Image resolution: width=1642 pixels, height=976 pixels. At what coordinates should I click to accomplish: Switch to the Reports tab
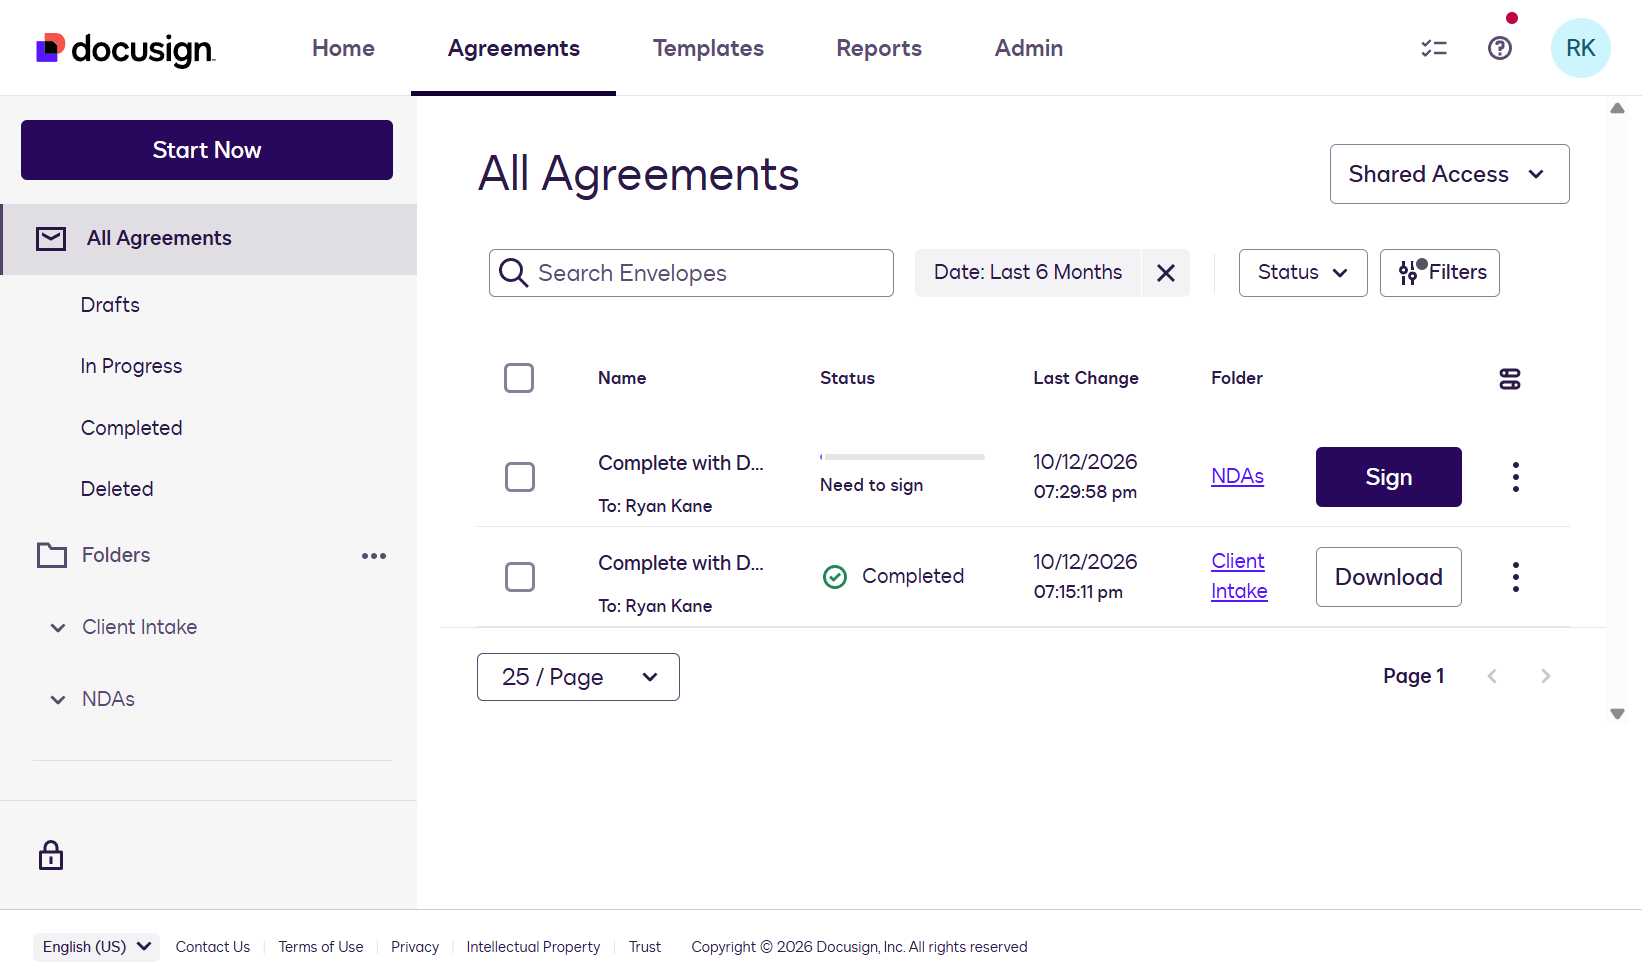coord(879,48)
